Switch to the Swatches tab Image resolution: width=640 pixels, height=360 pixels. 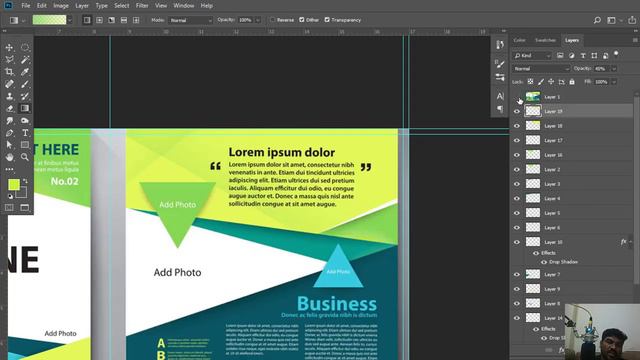point(545,40)
